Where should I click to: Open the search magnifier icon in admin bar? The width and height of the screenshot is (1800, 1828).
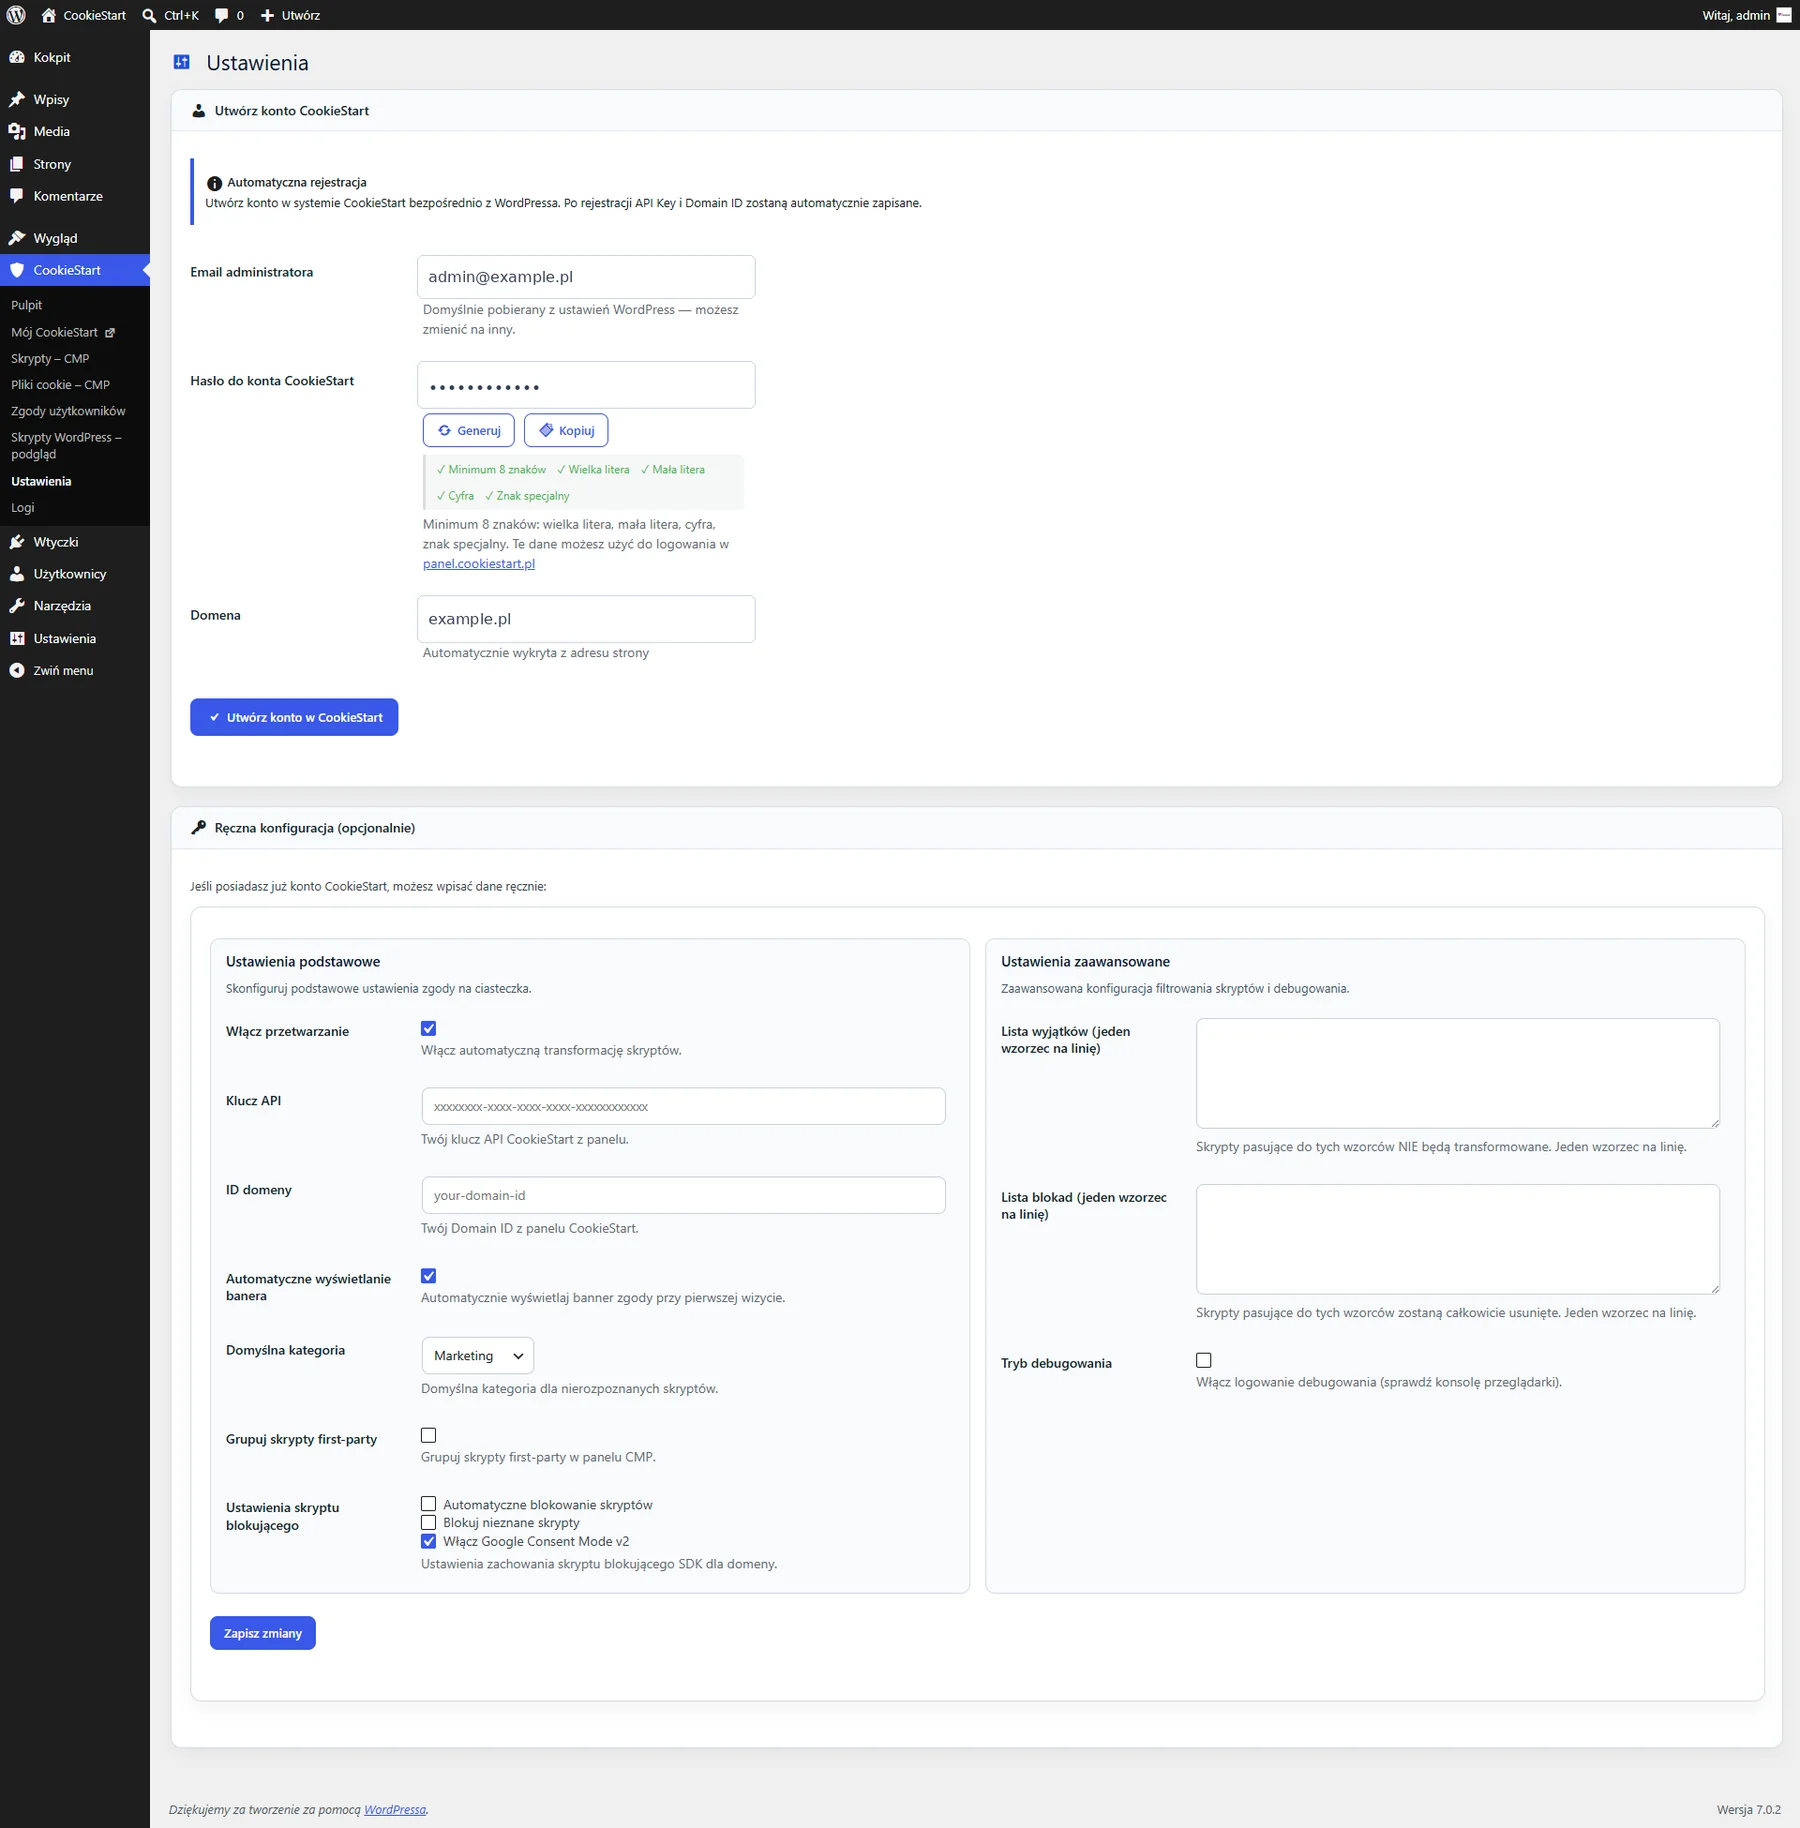point(149,15)
